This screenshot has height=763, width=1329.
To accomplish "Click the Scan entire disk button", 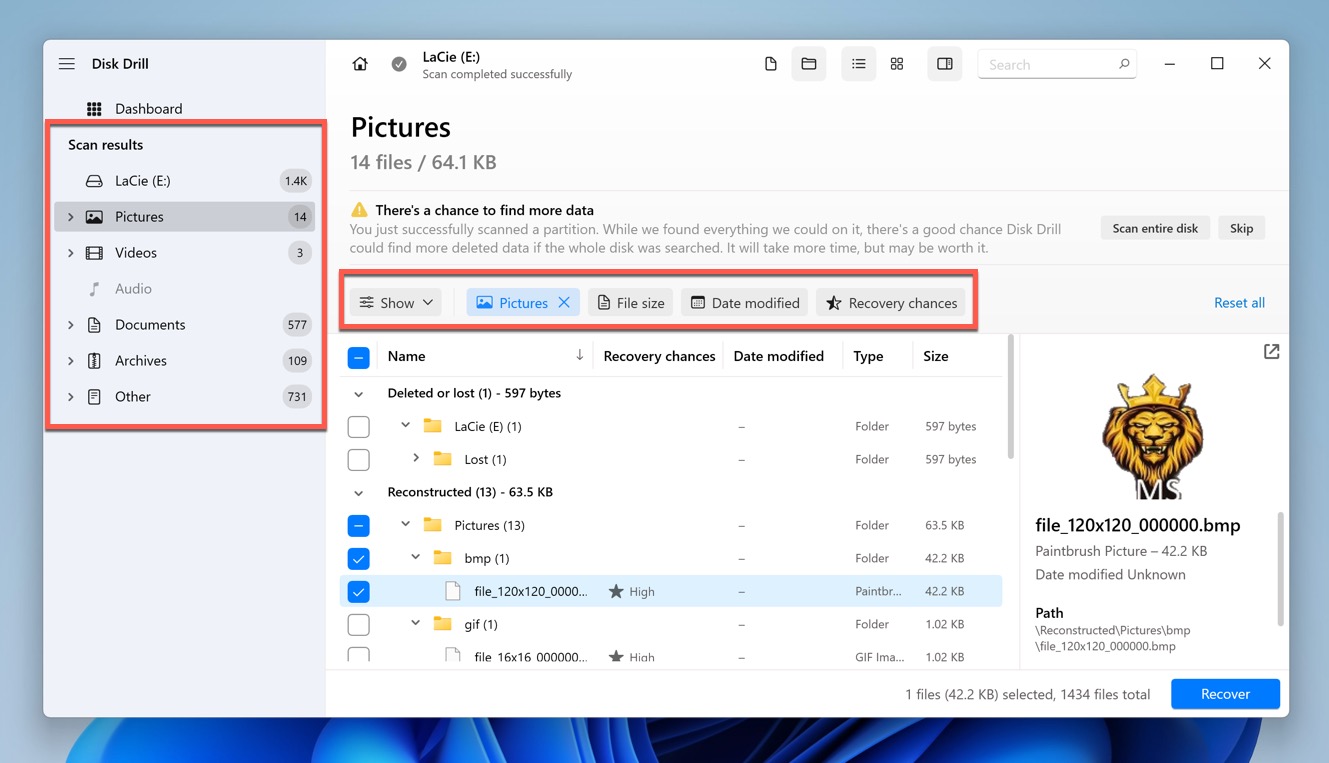I will pyautogui.click(x=1155, y=228).
